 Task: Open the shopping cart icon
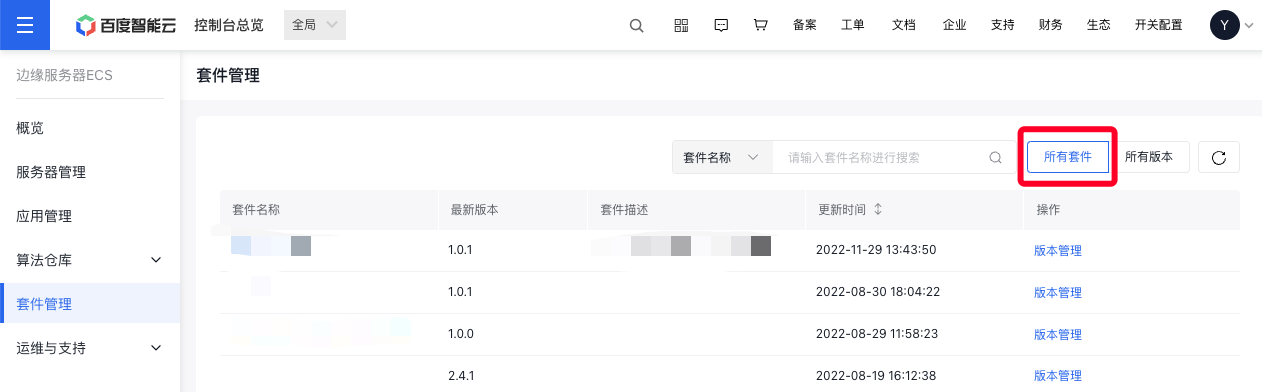(761, 26)
